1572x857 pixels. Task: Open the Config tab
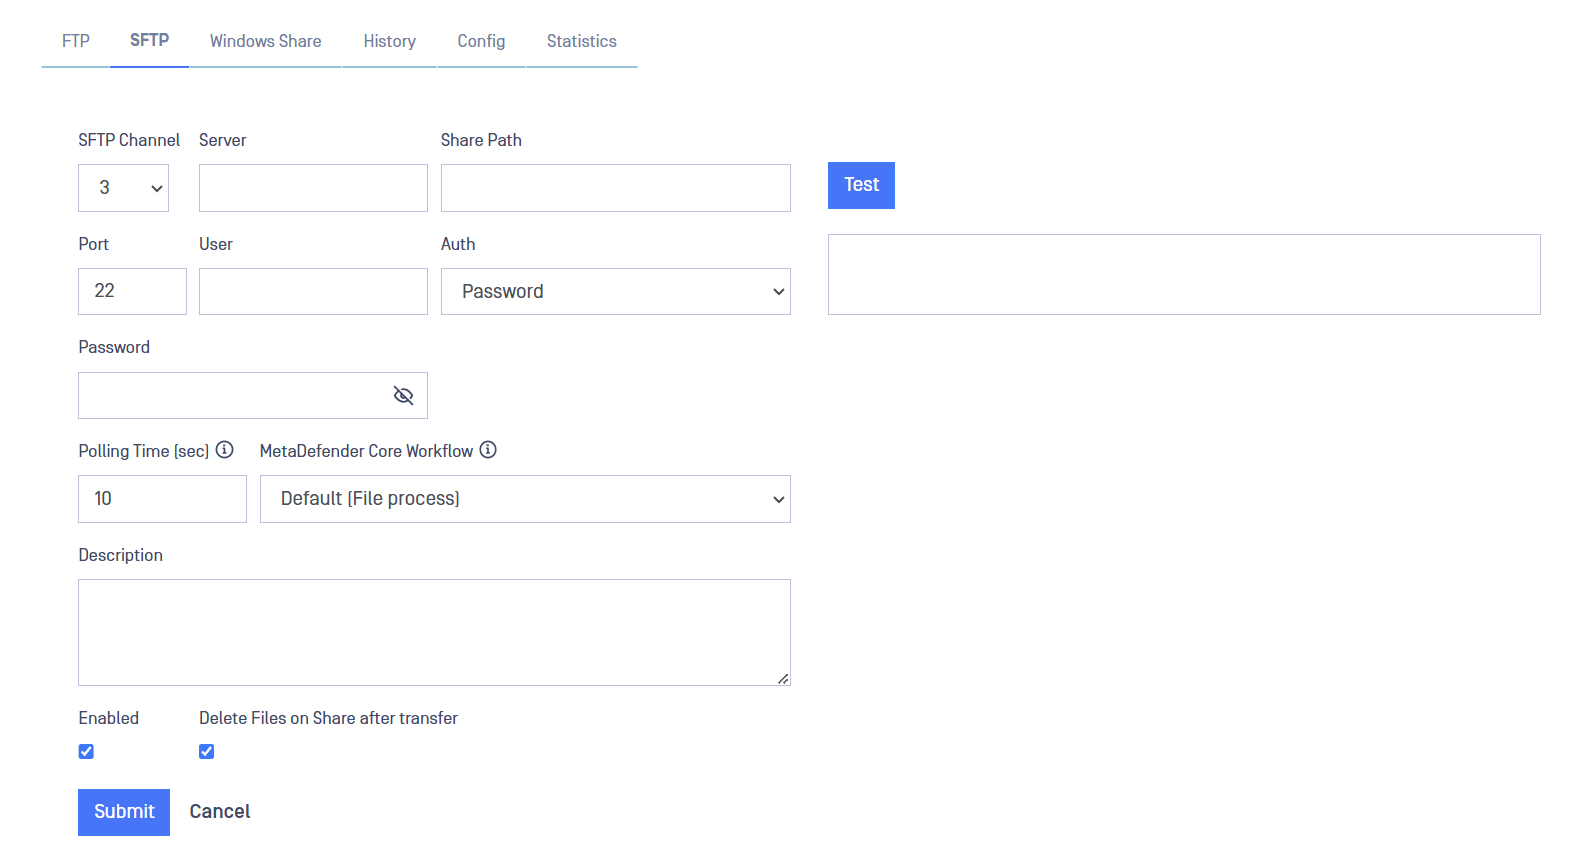tap(481, 41)
